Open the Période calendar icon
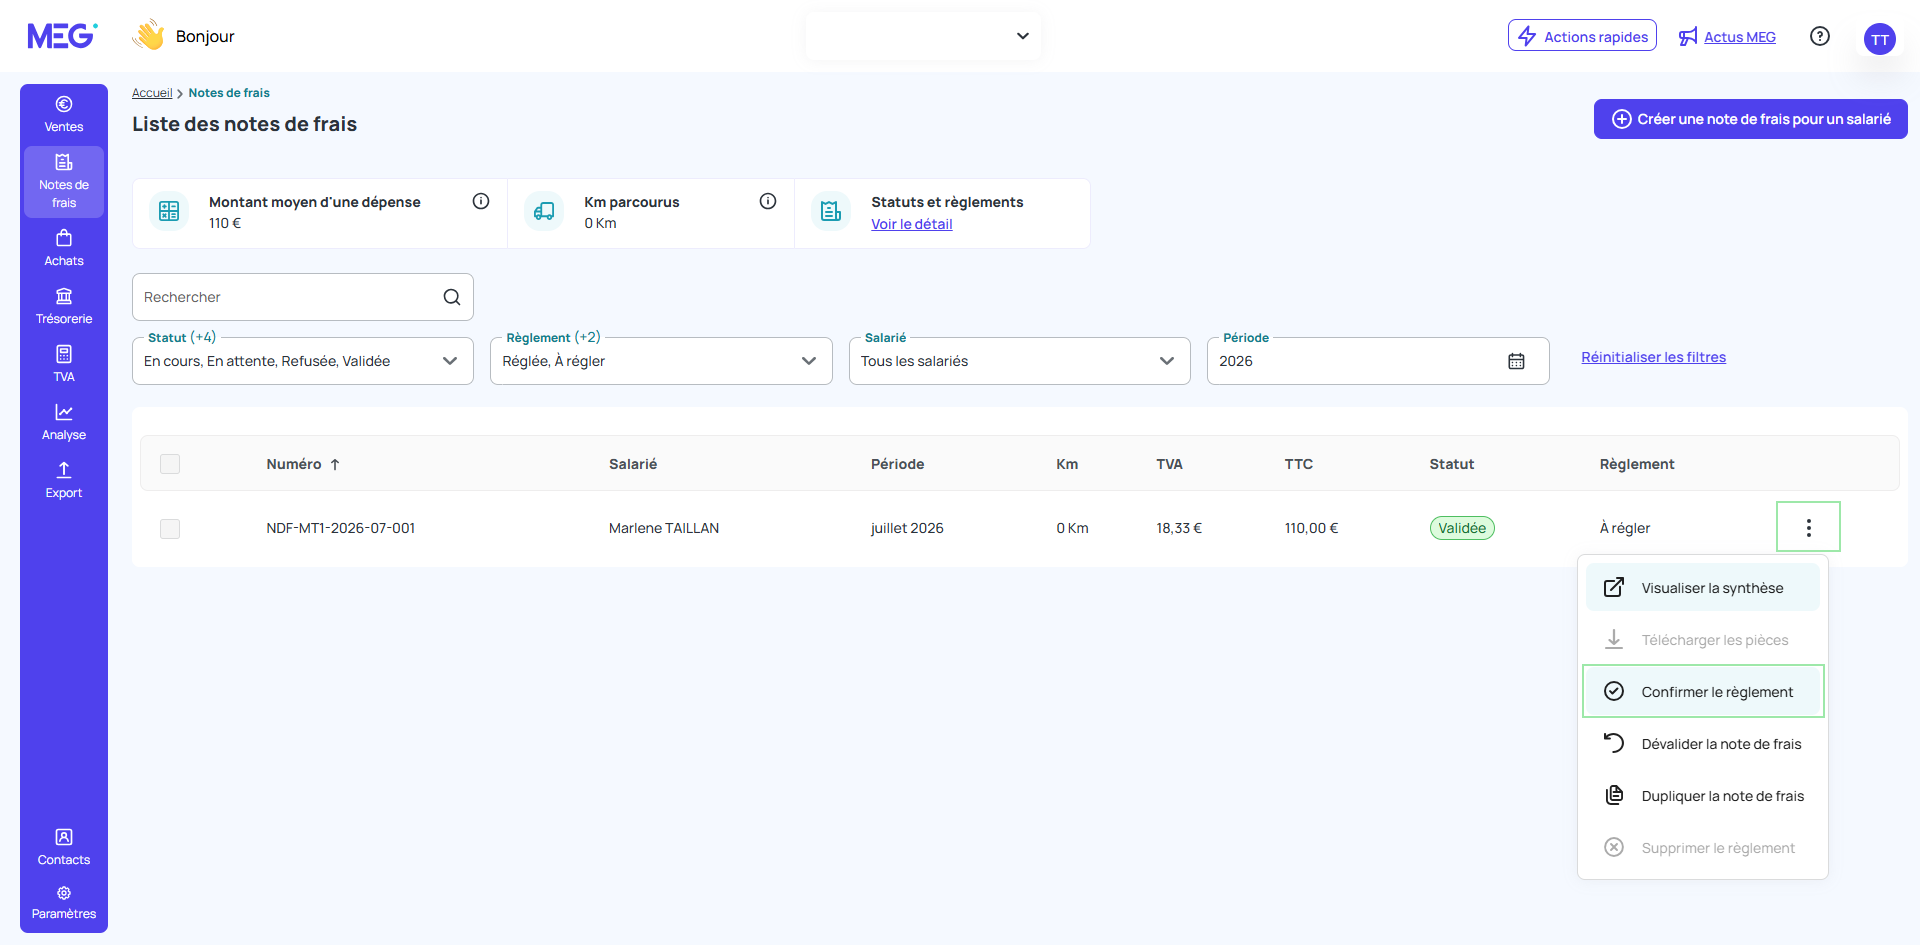 [1516, 361]
